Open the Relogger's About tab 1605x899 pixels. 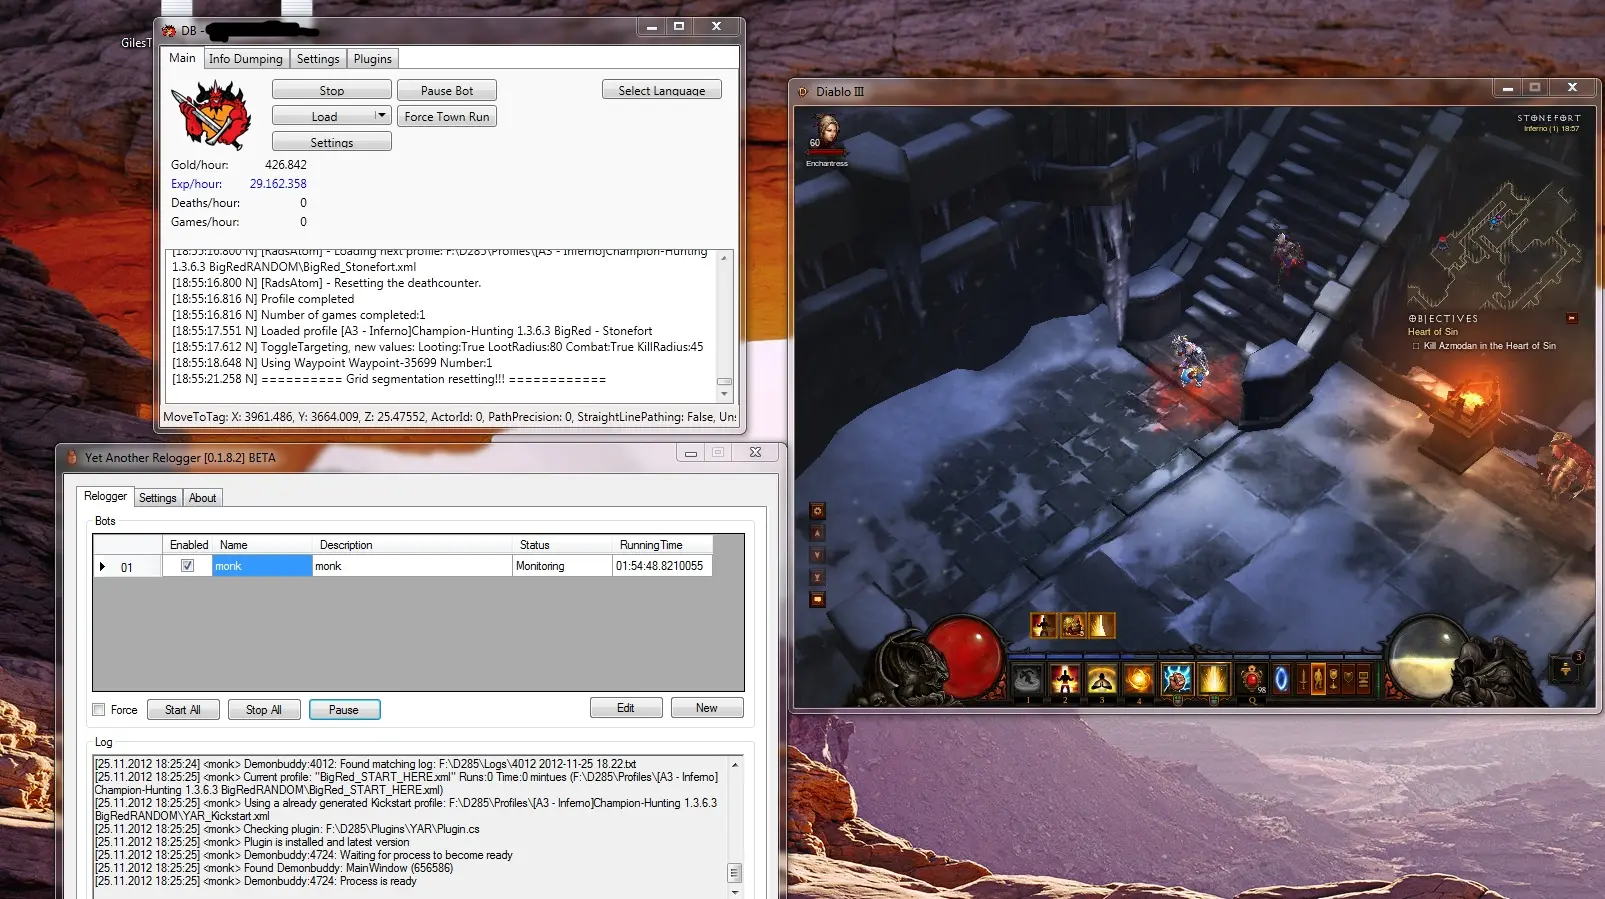pyautogui.click(x=202, y=498)
